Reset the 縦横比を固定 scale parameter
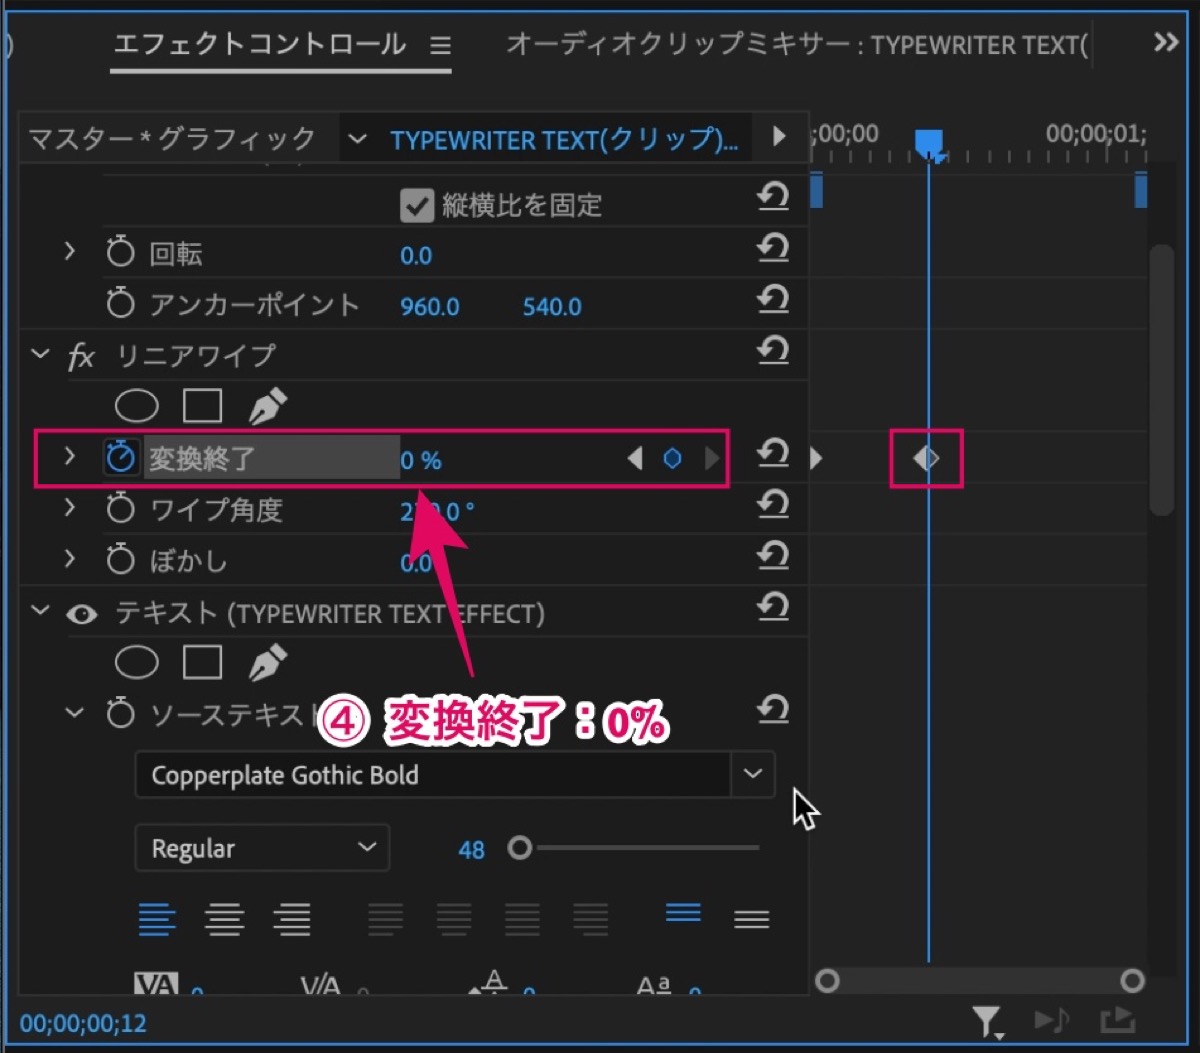Screen dimensions: 1200x1053 [772, 196]
